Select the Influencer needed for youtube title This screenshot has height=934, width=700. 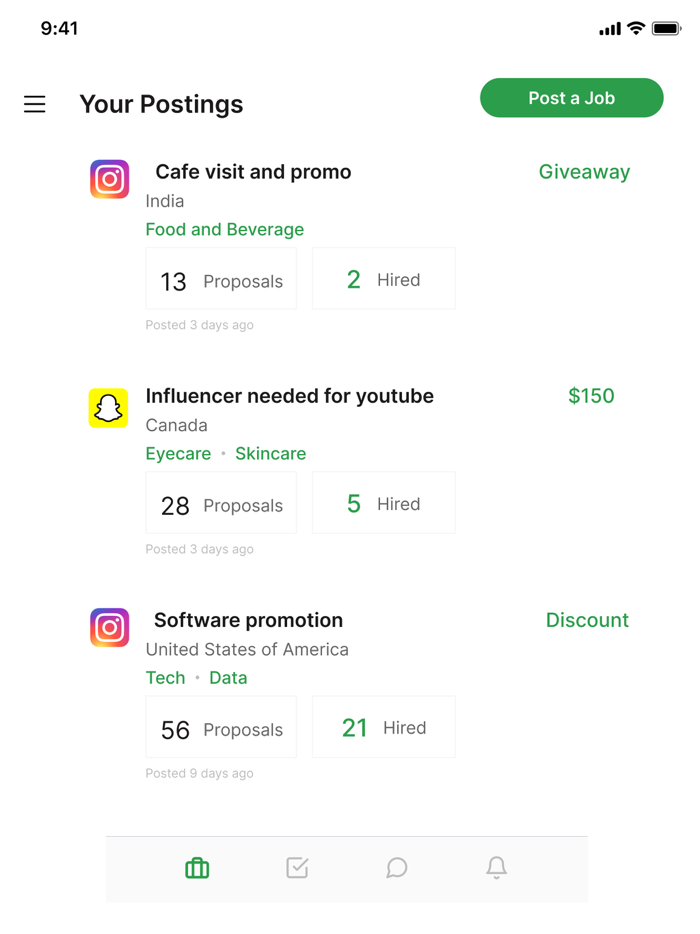click(290, 396)
